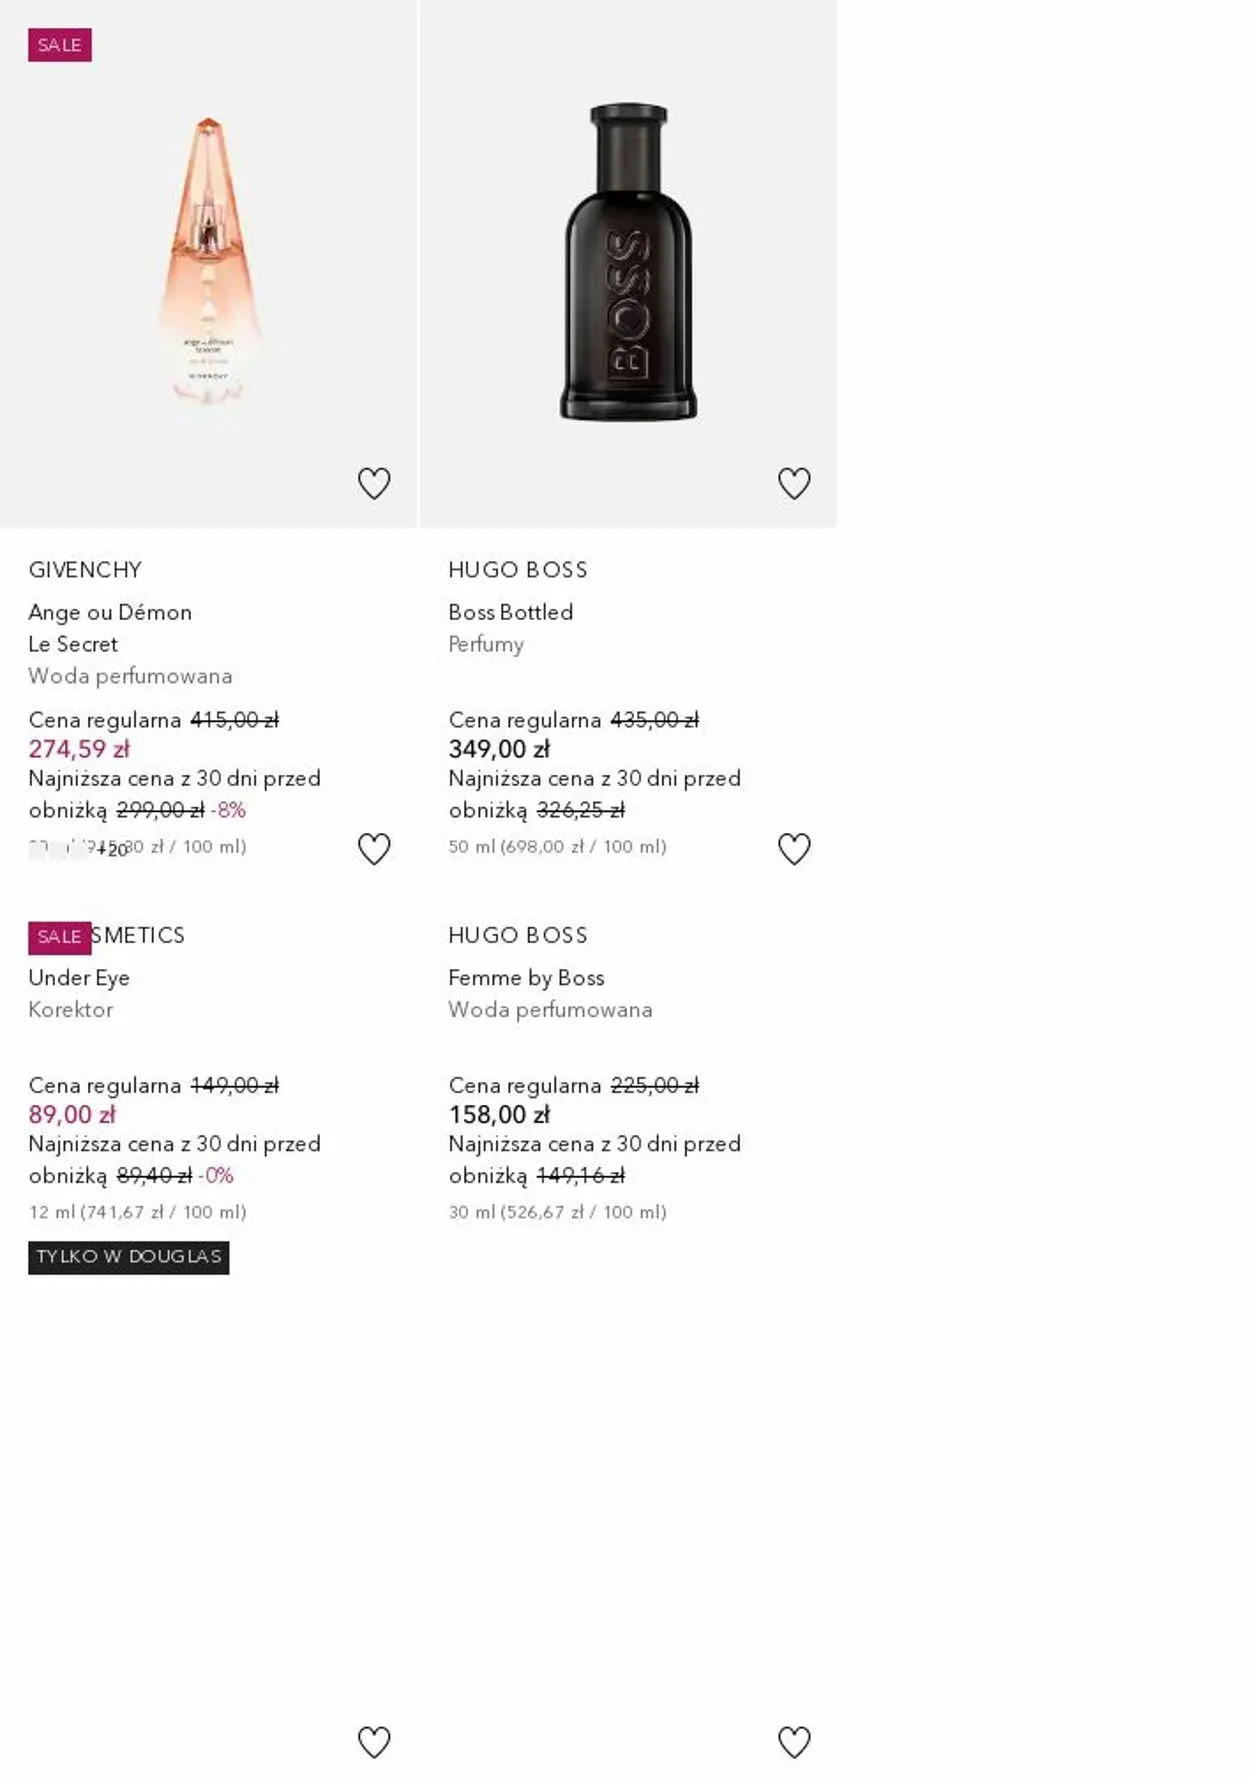The width and height of the screenshot is (1250, 1778).
Task: Click SALE badge above Under Eye Korektor
Action: [x=60, y=937]
